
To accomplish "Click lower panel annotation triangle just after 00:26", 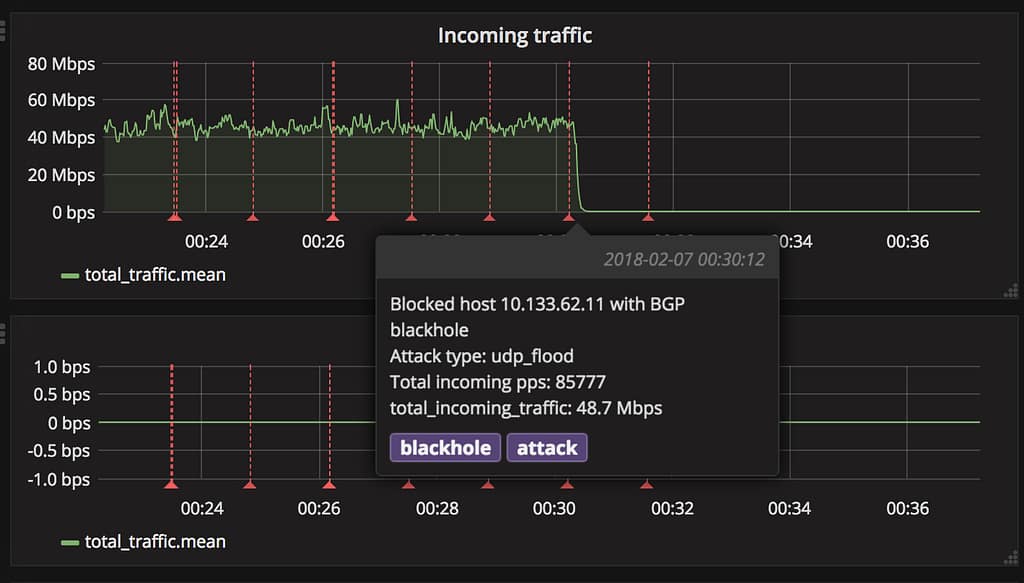I will tap(330, 484).
